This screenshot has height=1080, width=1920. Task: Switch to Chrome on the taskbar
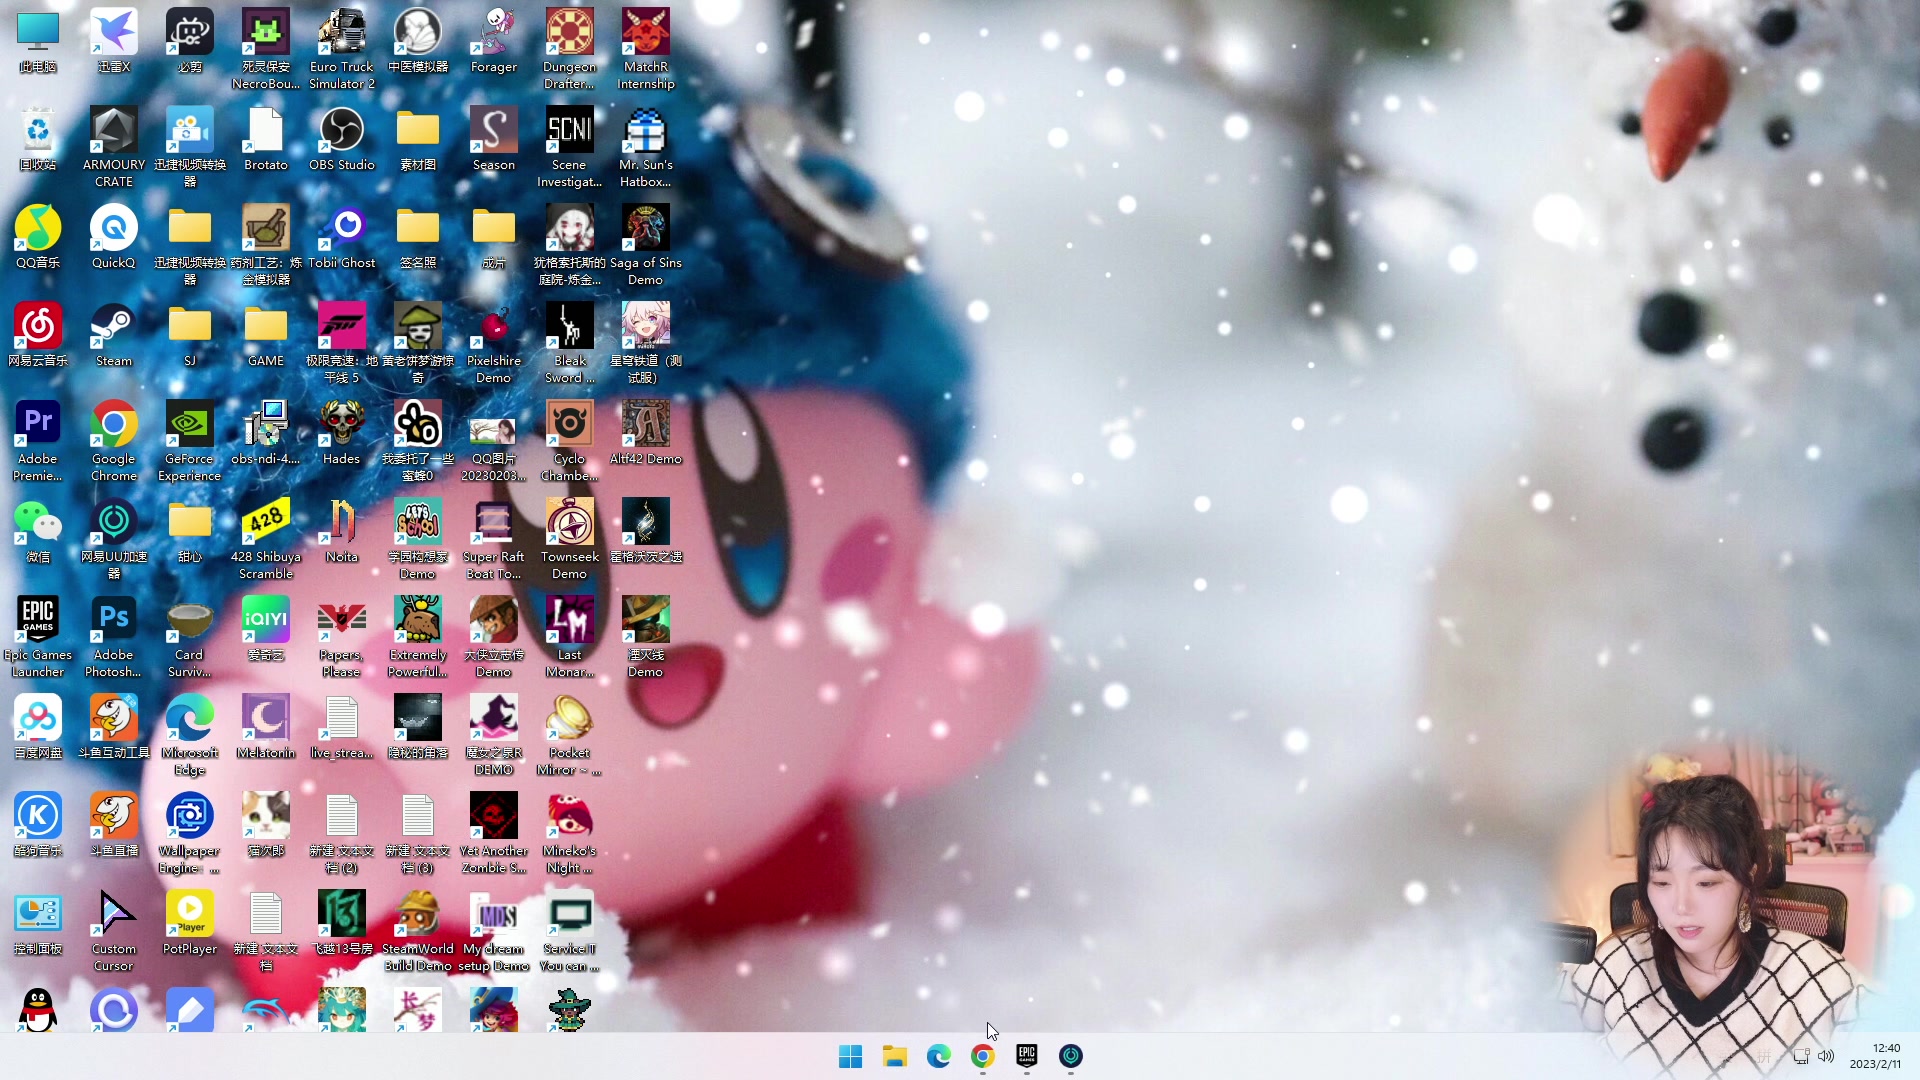click(x=983, y=1056)
